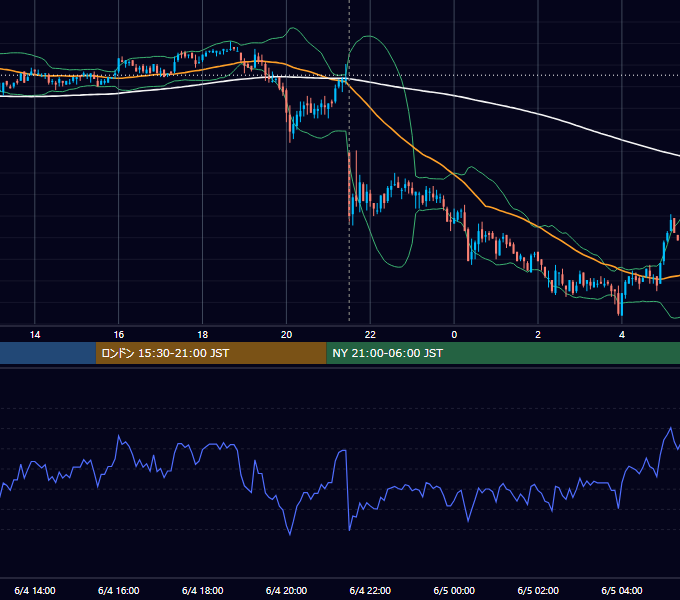The width and height of the screenshot is (680, 600).
Task: Select the ロンドン 15:30-21:00 JST session bar
Action: (211, 353)
